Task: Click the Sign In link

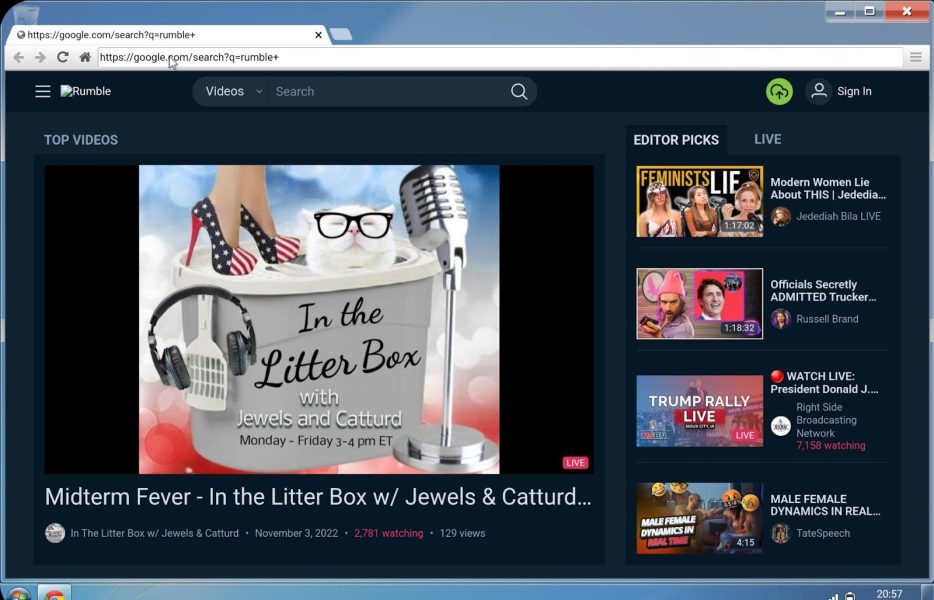Action: pyautogui.click(x=854, y=91)
